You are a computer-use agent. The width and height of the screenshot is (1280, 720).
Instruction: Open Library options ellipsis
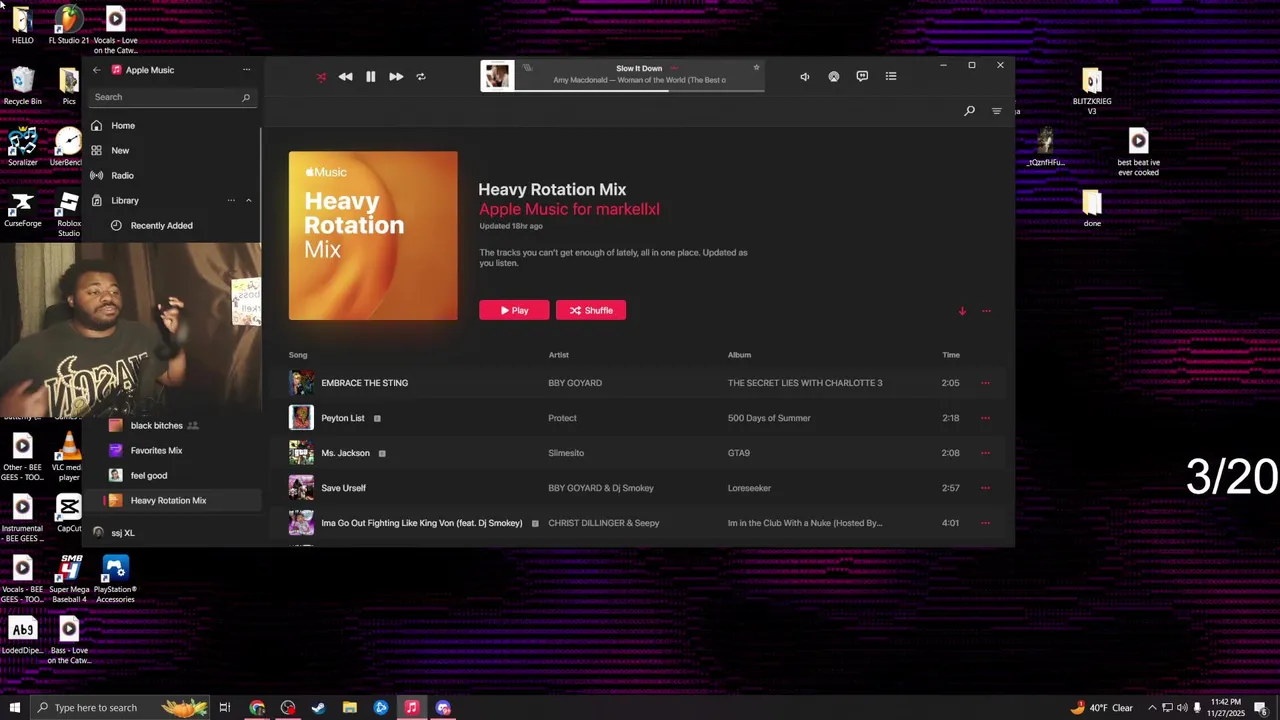pyautogui.click(x=231, y=200)
